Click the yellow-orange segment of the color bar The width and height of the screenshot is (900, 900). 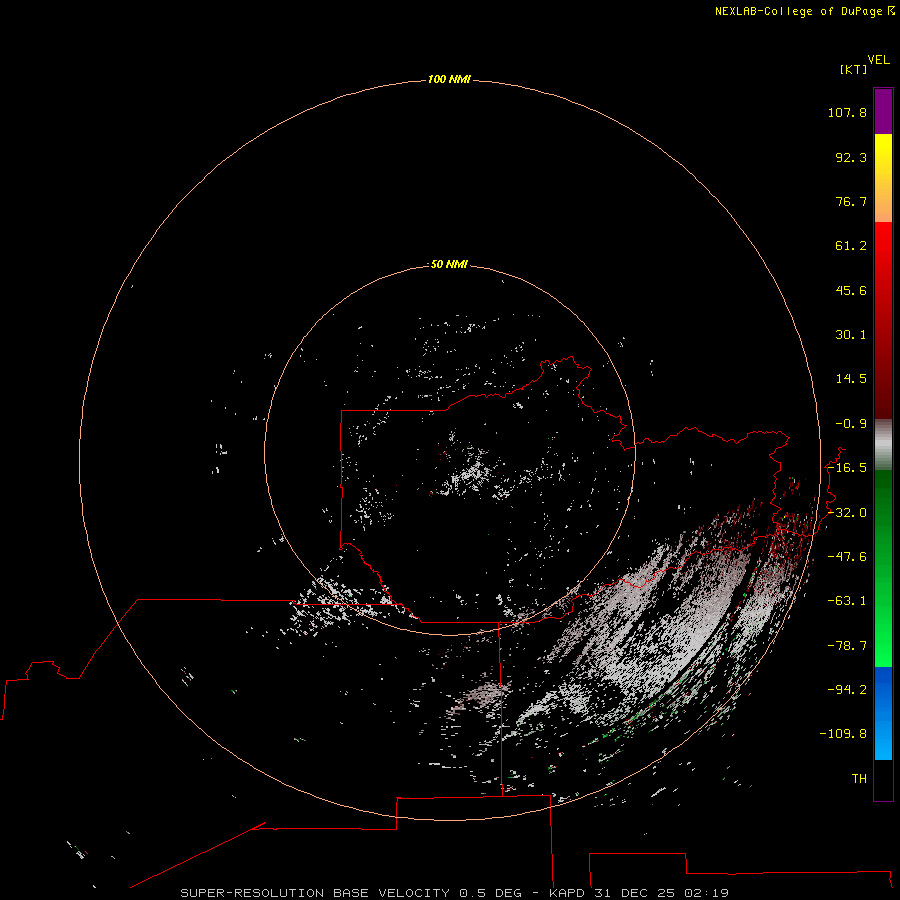883,178
